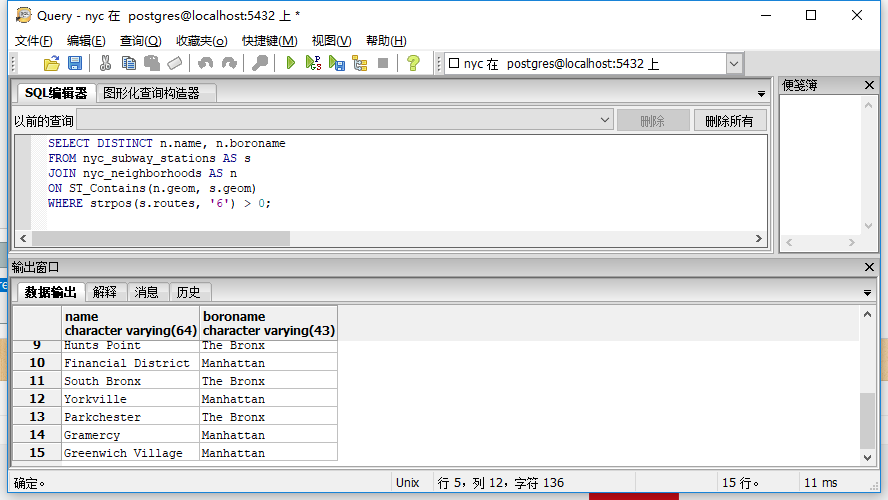Click the undo arrow icon
Screen dimensions: 888x500
(x=206, y=63)
